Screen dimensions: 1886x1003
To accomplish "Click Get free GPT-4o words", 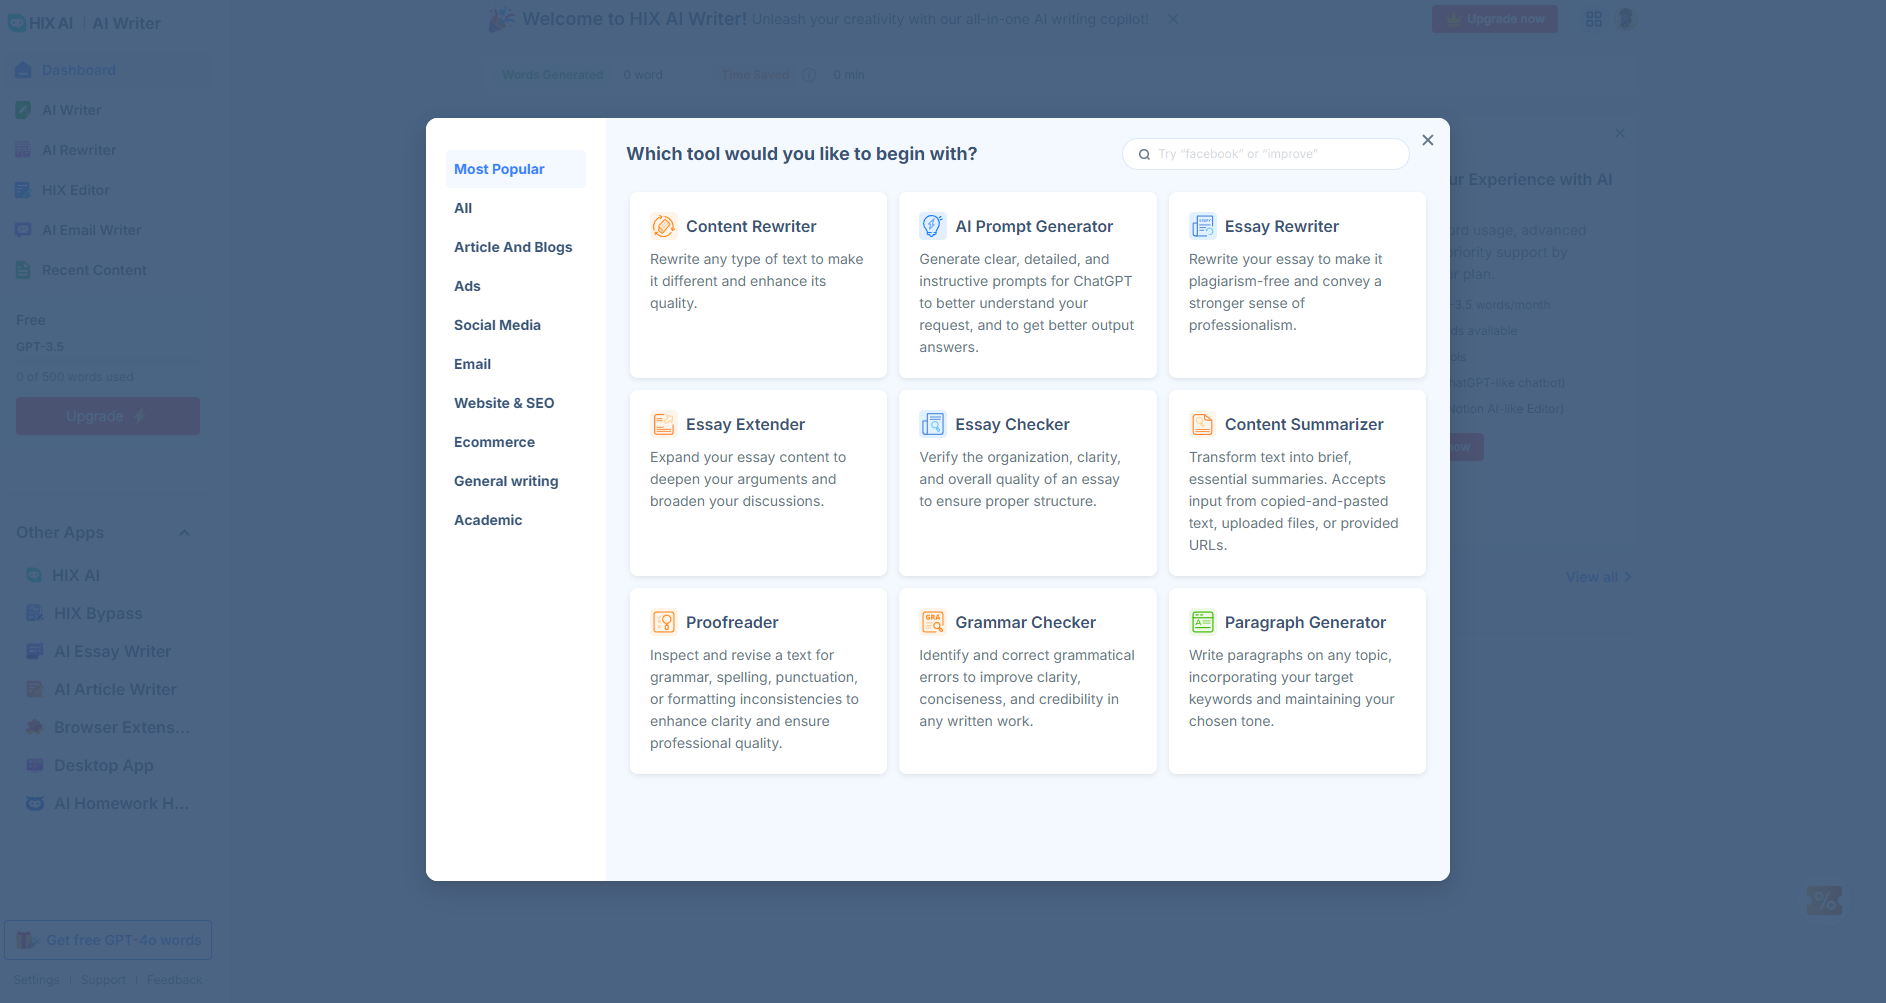I will click(x=108, y=940).
